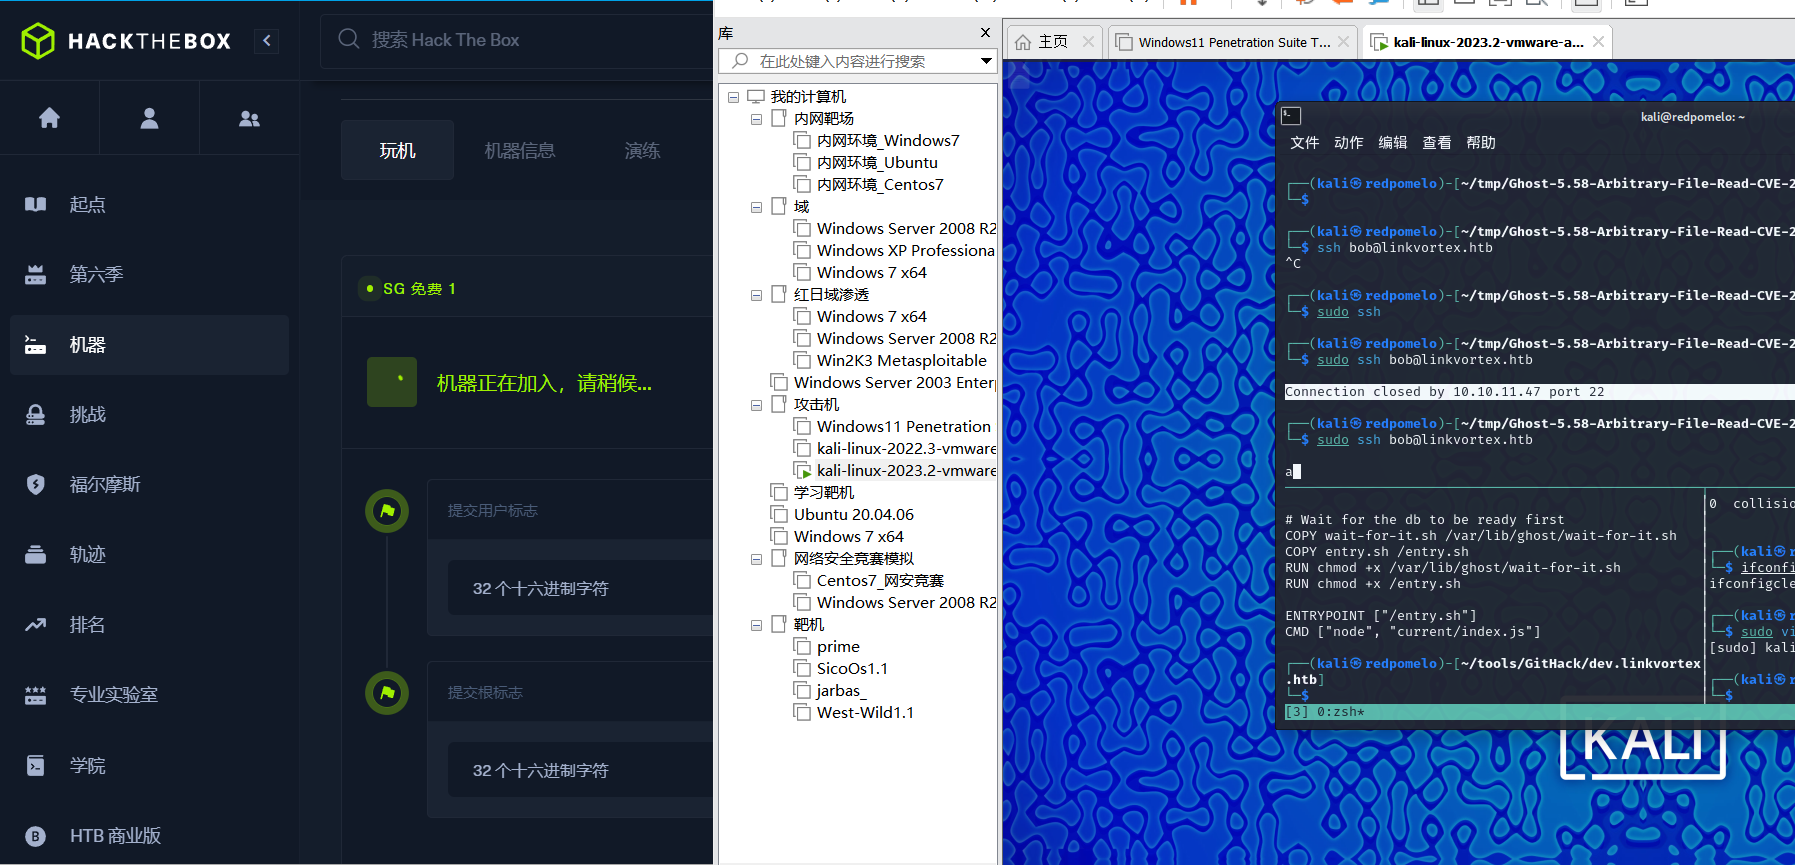Click the trend arrow icon next to 排名
The width and height of the screenshot is (1795, 865).
[35, 624]
